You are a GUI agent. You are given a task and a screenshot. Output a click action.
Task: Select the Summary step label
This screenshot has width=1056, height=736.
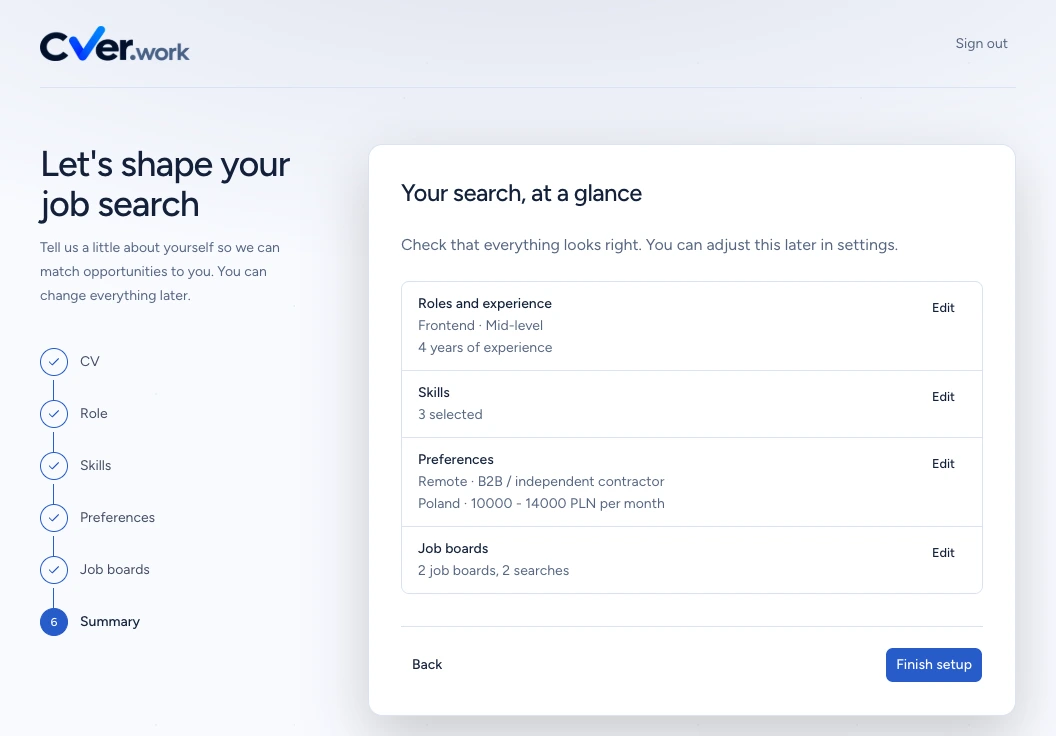110,622
